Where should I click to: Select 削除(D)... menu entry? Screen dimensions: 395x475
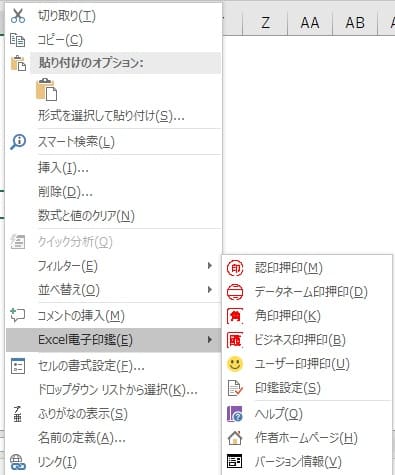(65, 192)
